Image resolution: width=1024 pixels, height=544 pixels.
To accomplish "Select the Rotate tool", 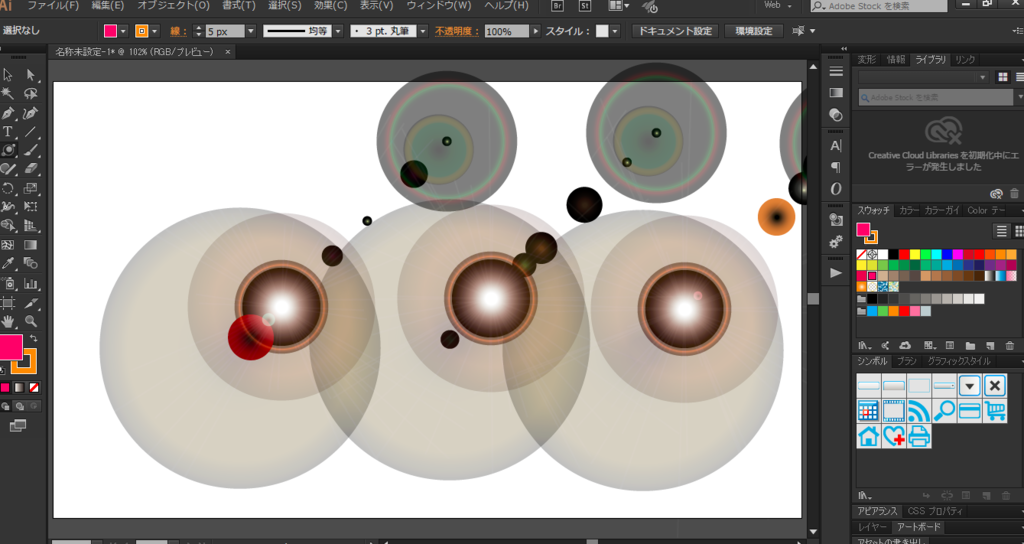I will pos(8,188).
